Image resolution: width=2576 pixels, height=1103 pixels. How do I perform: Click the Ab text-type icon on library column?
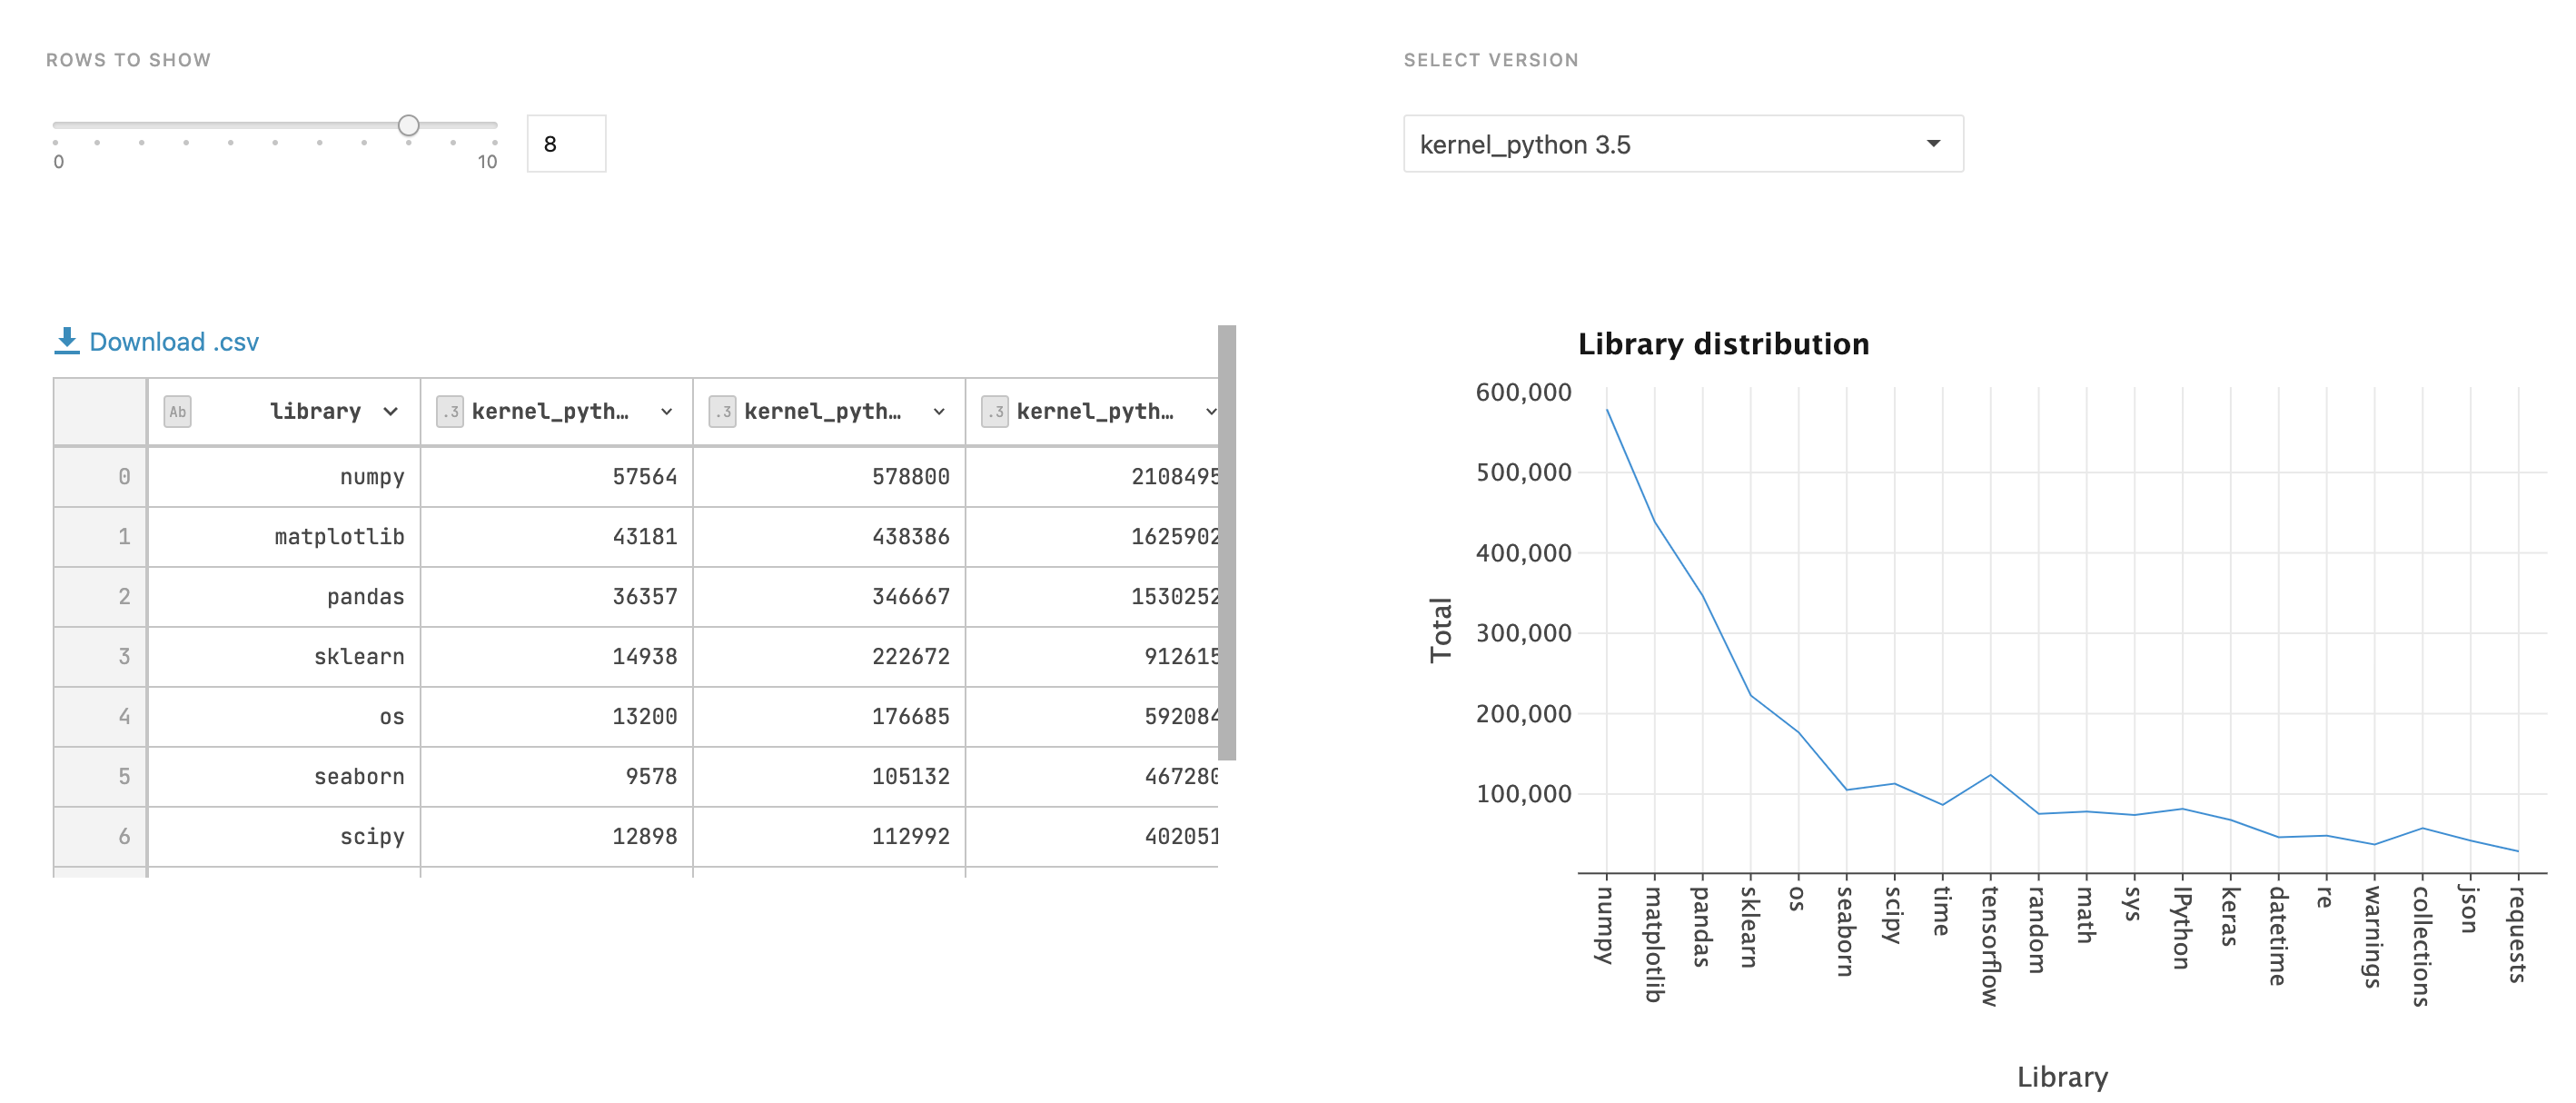coord(177,411)
